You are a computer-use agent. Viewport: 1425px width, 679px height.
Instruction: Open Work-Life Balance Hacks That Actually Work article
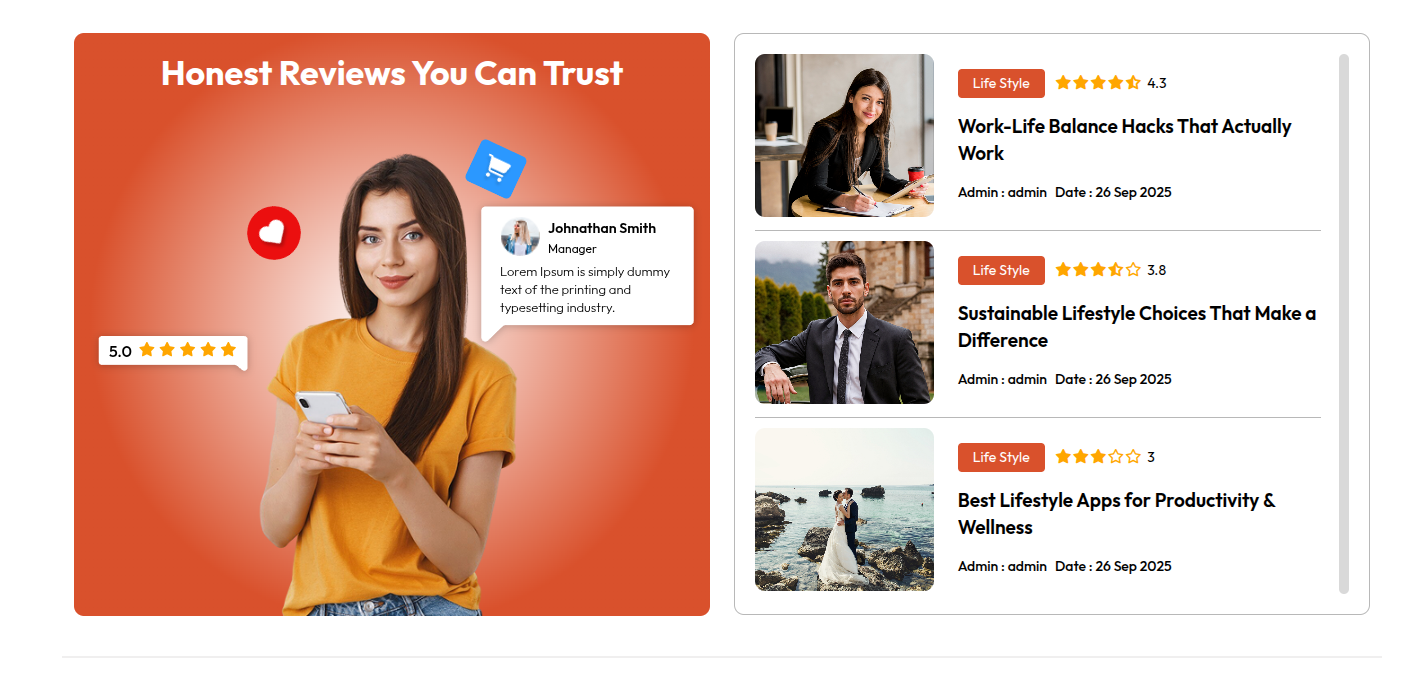coord(1124,140)
